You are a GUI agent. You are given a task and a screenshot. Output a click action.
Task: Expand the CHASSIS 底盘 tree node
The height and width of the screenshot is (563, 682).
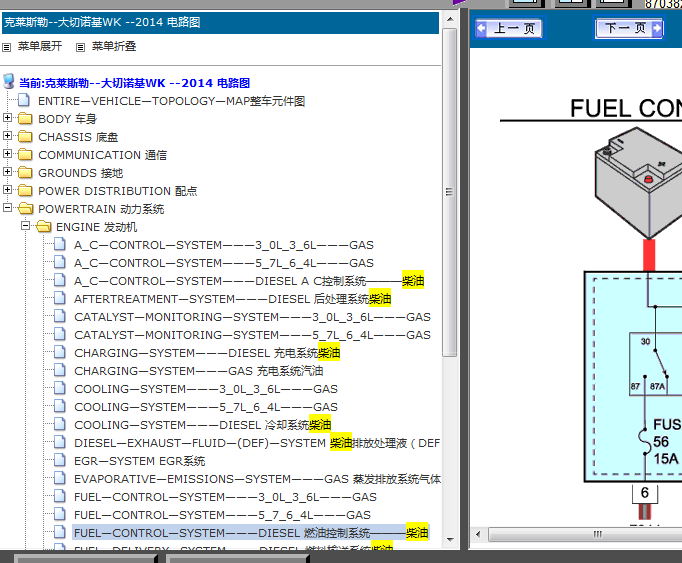coord(7,136)
